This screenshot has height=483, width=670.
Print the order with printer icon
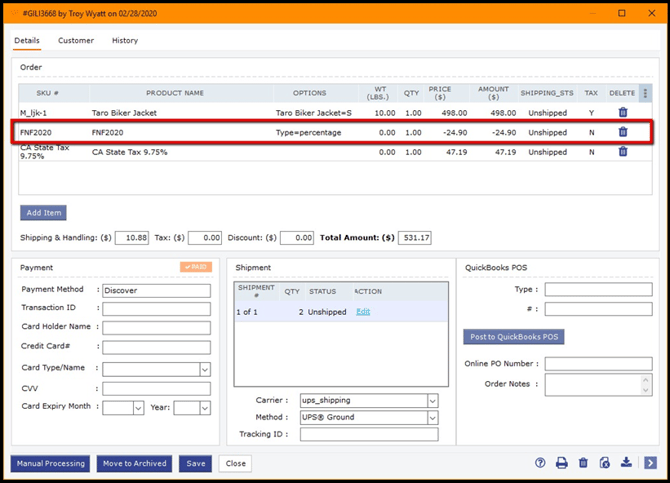562,463
